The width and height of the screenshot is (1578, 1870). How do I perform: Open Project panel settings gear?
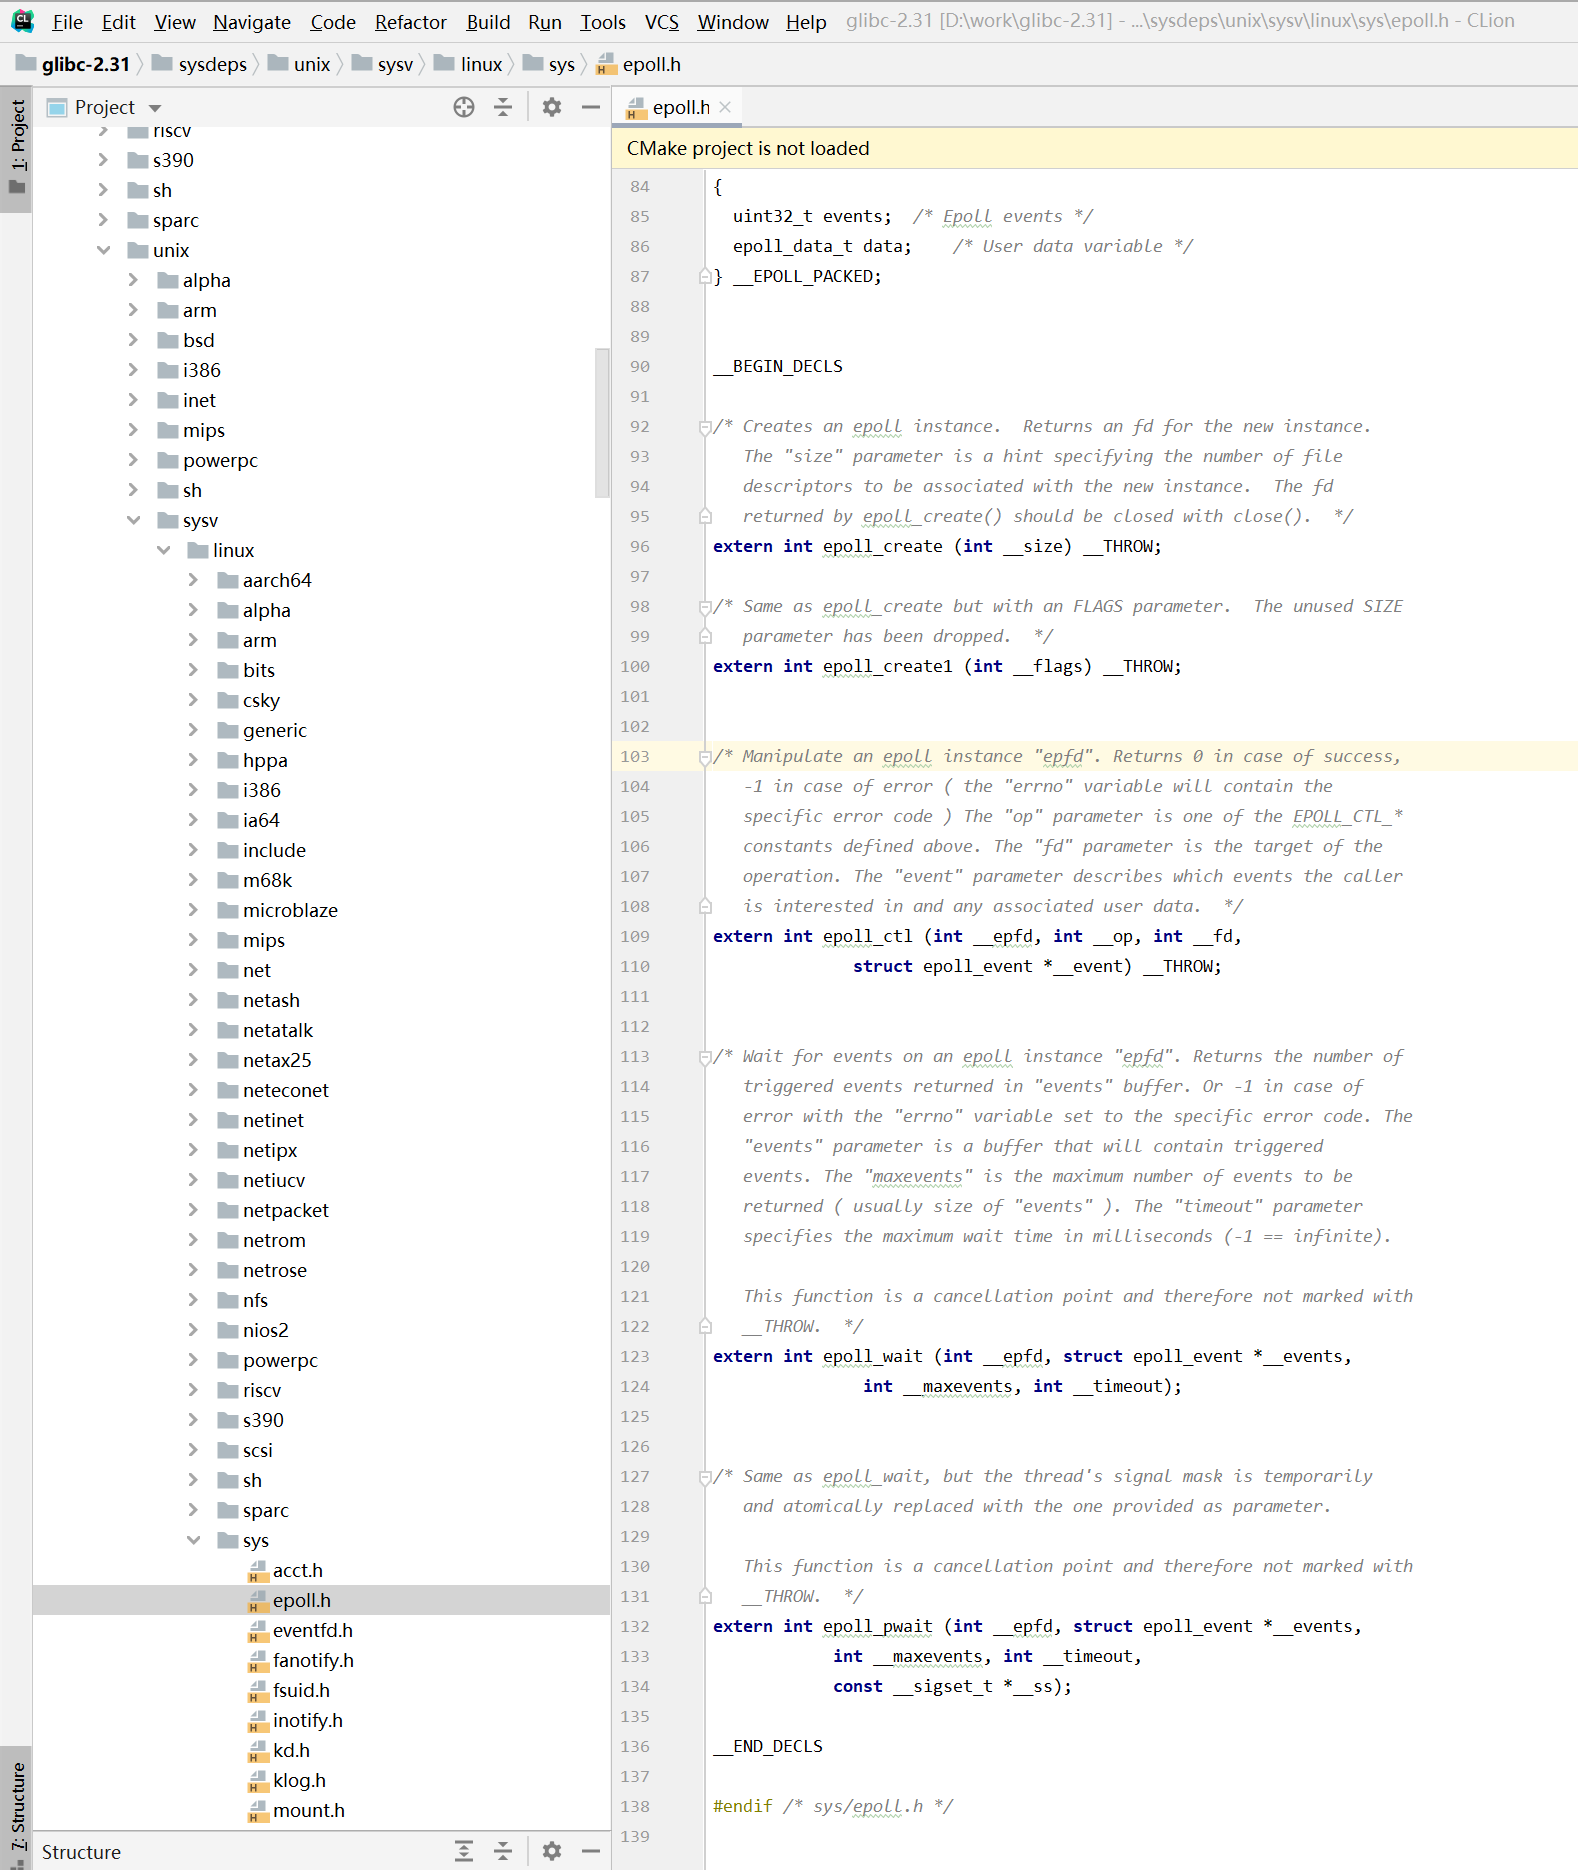click(x=552, y=107)
